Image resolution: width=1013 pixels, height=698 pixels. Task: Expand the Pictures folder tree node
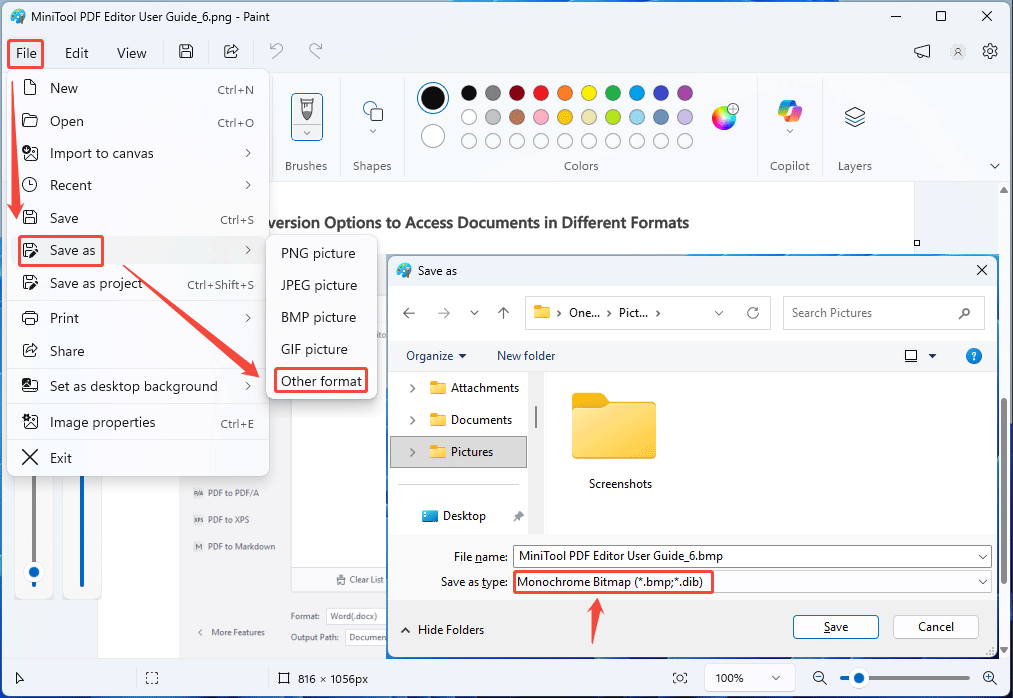tap(412, 452)
